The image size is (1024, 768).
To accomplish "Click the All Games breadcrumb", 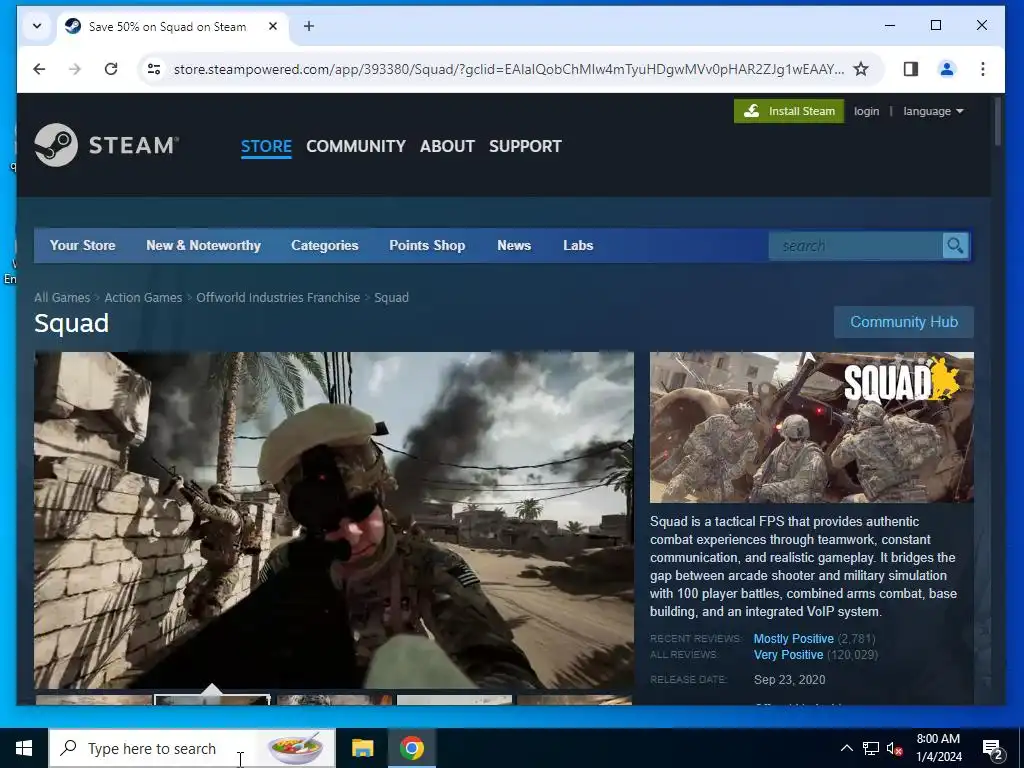I will pos(62,298).
